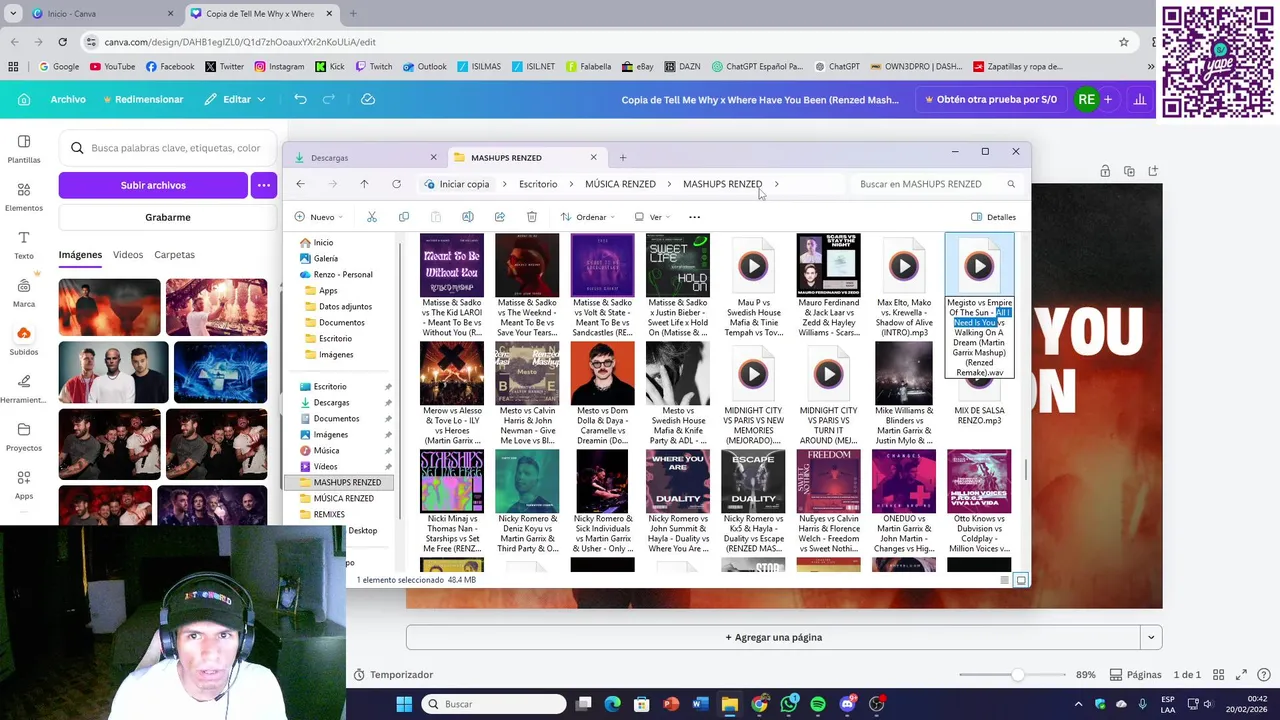Toggle the Detalles pane in Explorer
This screenshot has width=1280, height=720.
[993, 217]
